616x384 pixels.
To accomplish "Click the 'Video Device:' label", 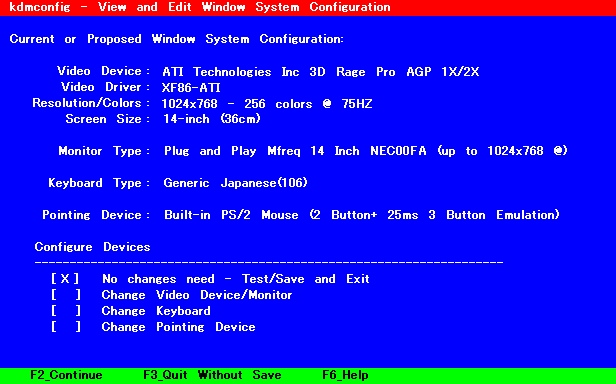I will pyautogui.click(x=104, y=72).
